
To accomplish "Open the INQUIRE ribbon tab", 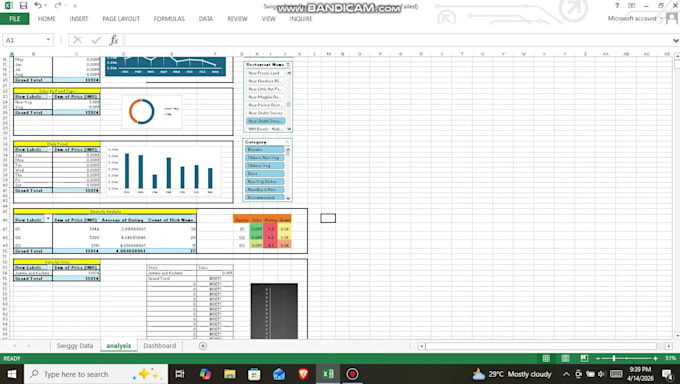I will click(x=301, y=19).
